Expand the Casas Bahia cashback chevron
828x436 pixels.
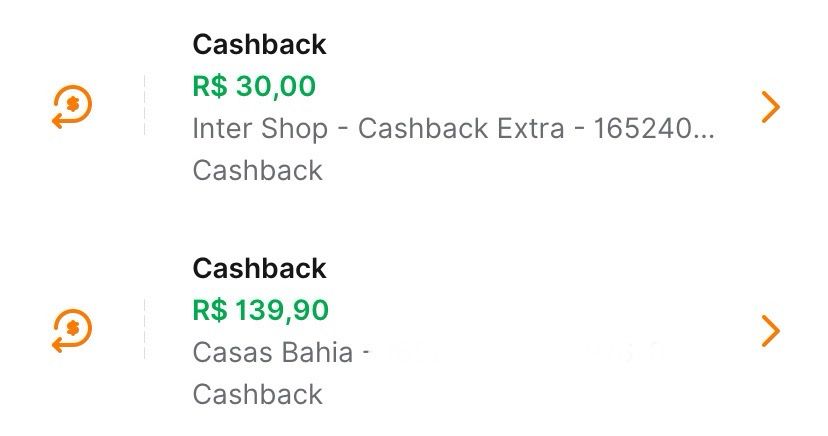[x=769, y=331]
